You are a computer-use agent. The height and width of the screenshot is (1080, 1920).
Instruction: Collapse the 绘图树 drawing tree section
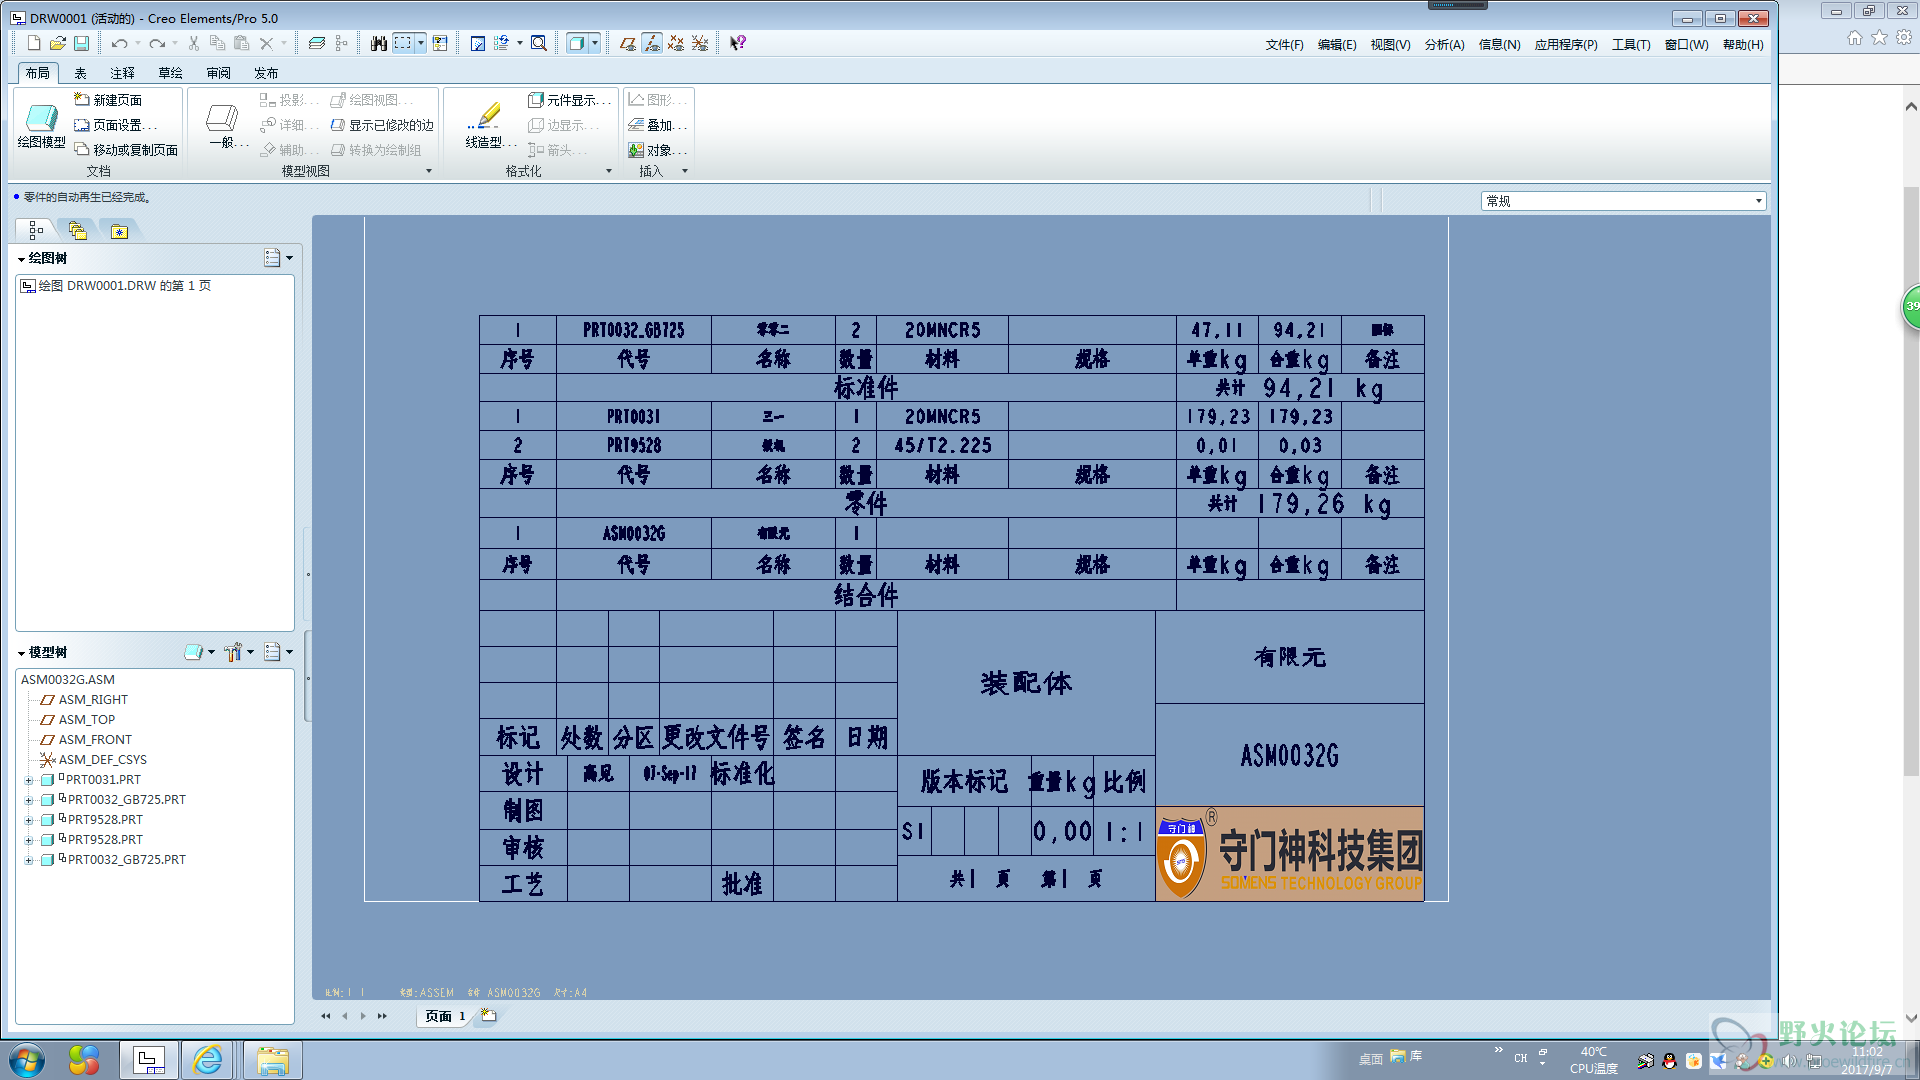21,259
